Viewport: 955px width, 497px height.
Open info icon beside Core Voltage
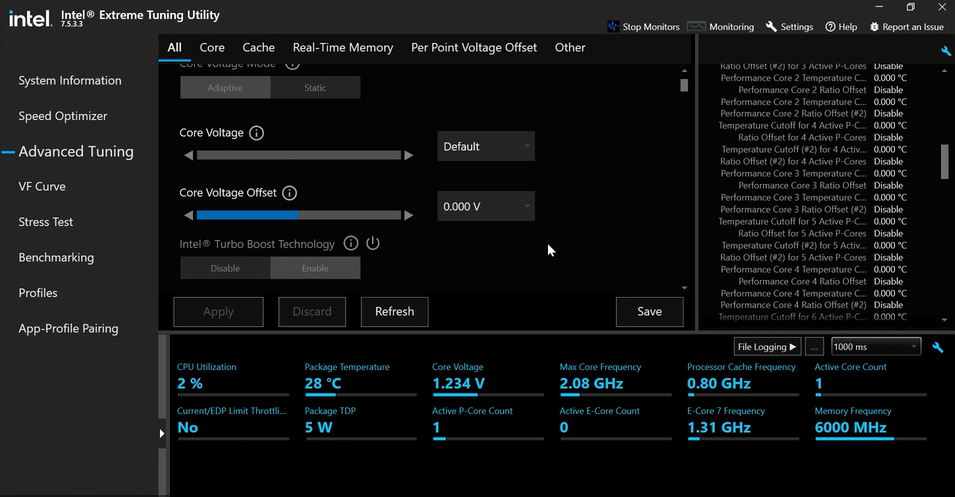tap(256, 133)
